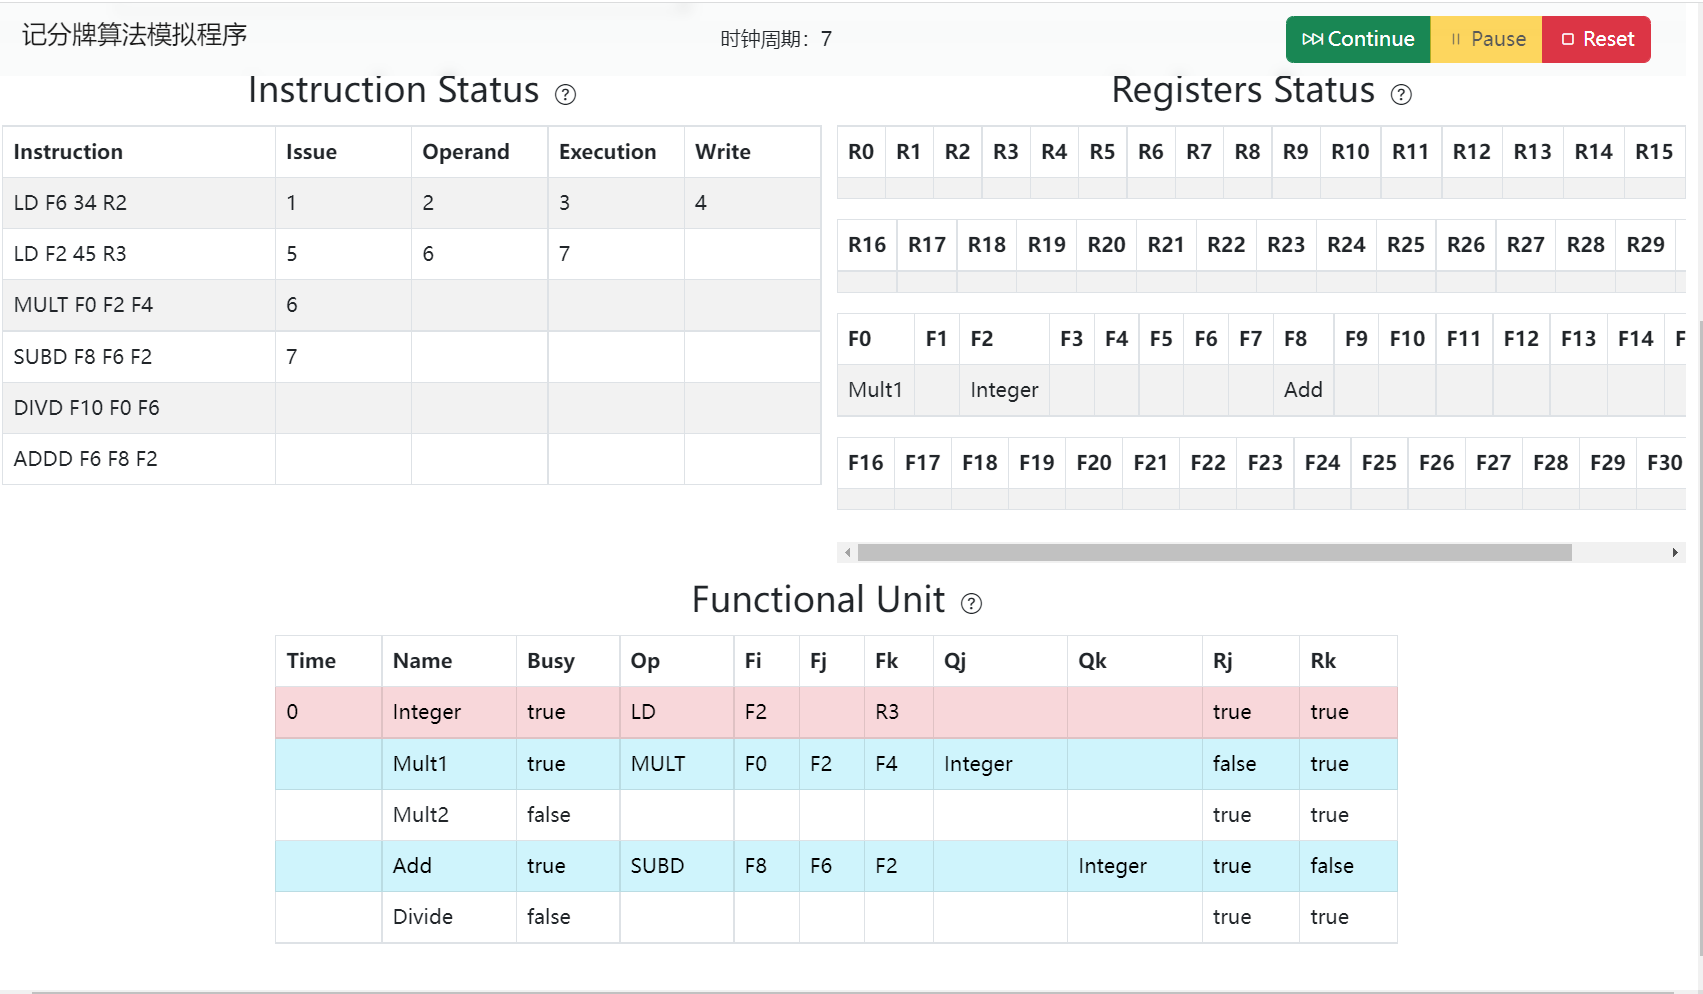Click the F10 register header
1703x994 pixels.
(1407, 339)
